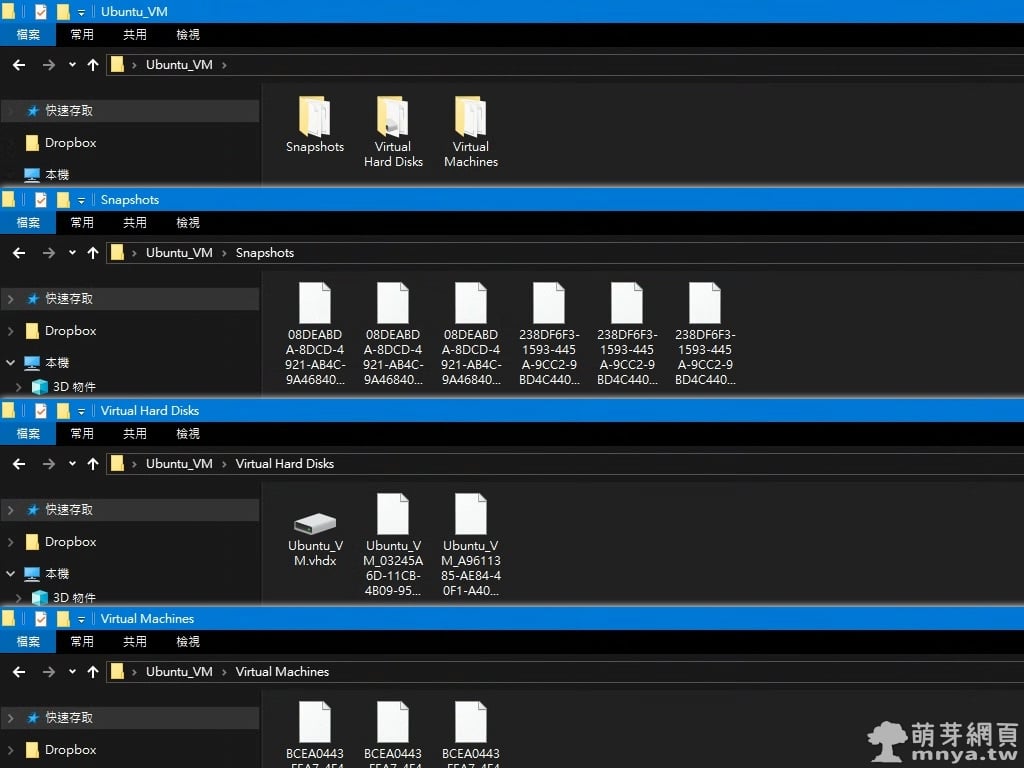Click properties checkmark icon in Virtual Machines title bar
This screenshot has width=1024, height=768.
tap(41, 619)
